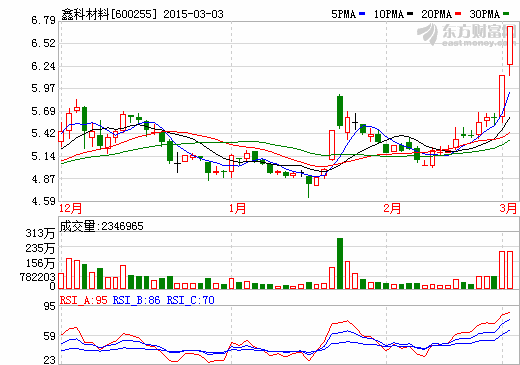Click the tall green candlestick in late January

click(x=340, y=111)
